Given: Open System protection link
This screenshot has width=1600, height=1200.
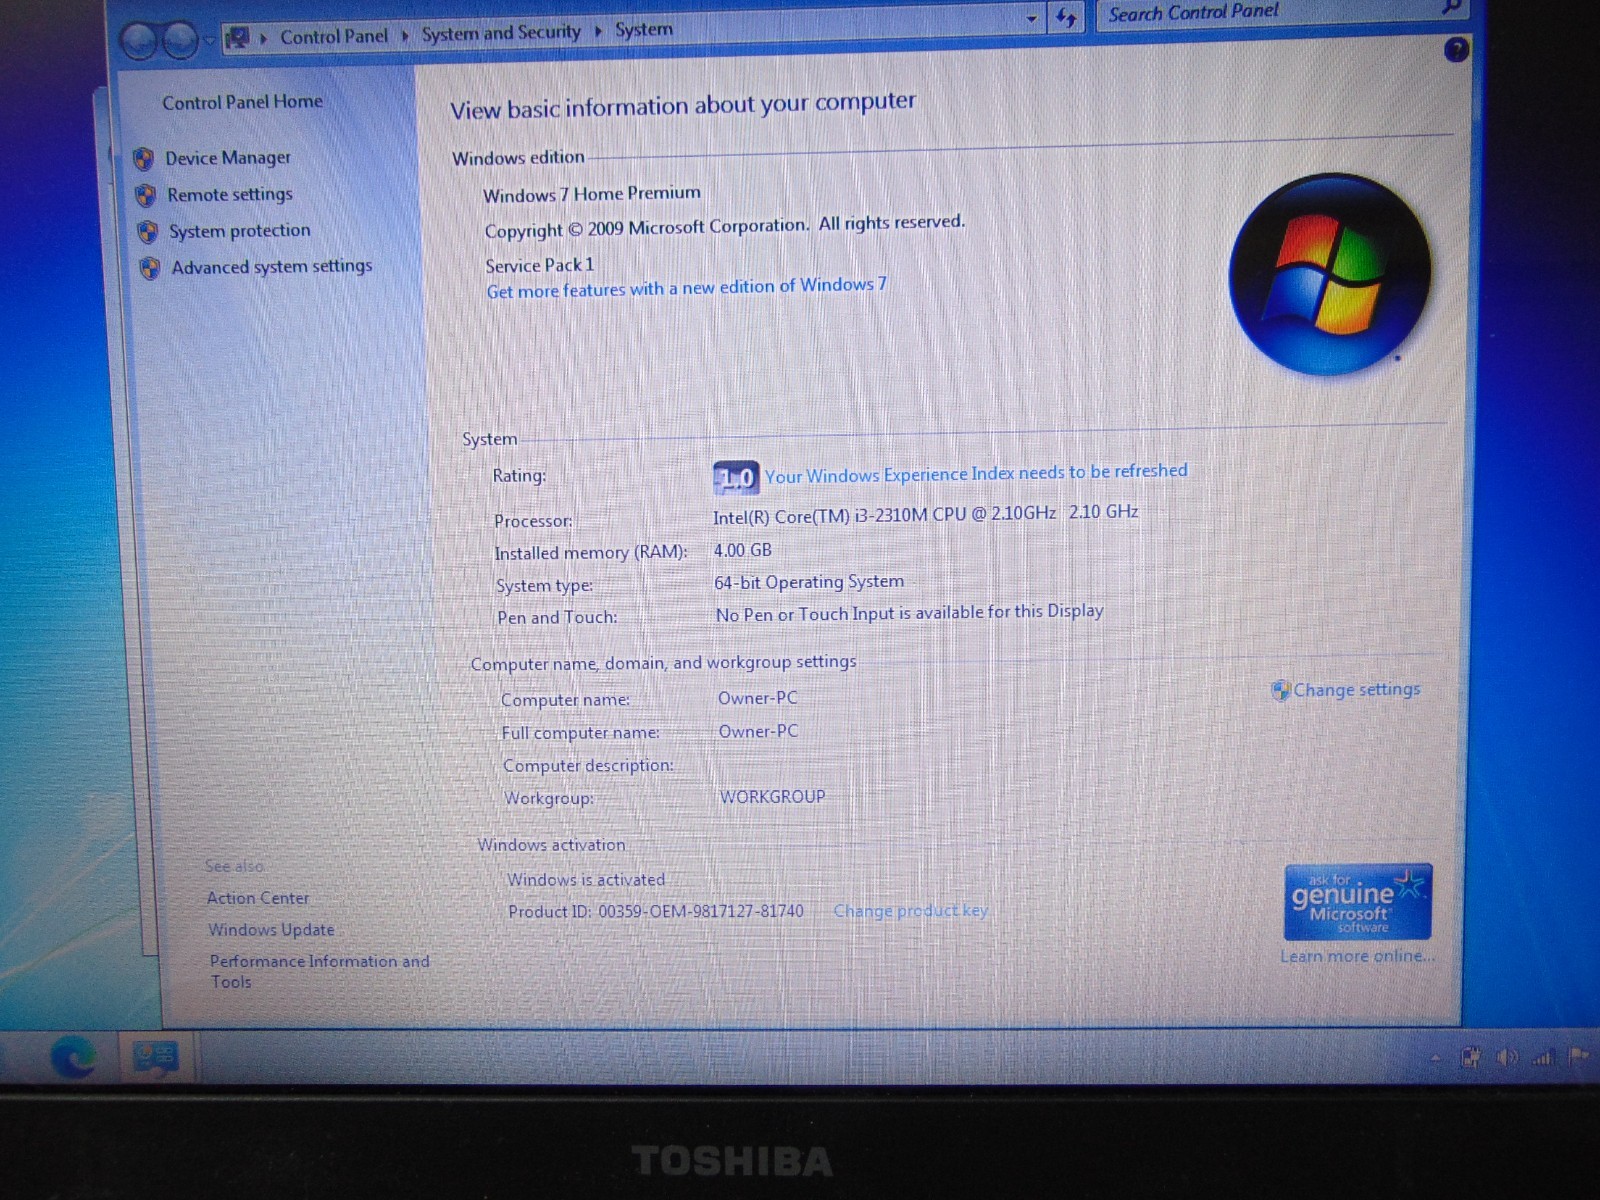Looking at the screenshot, I should pos(240,231).
